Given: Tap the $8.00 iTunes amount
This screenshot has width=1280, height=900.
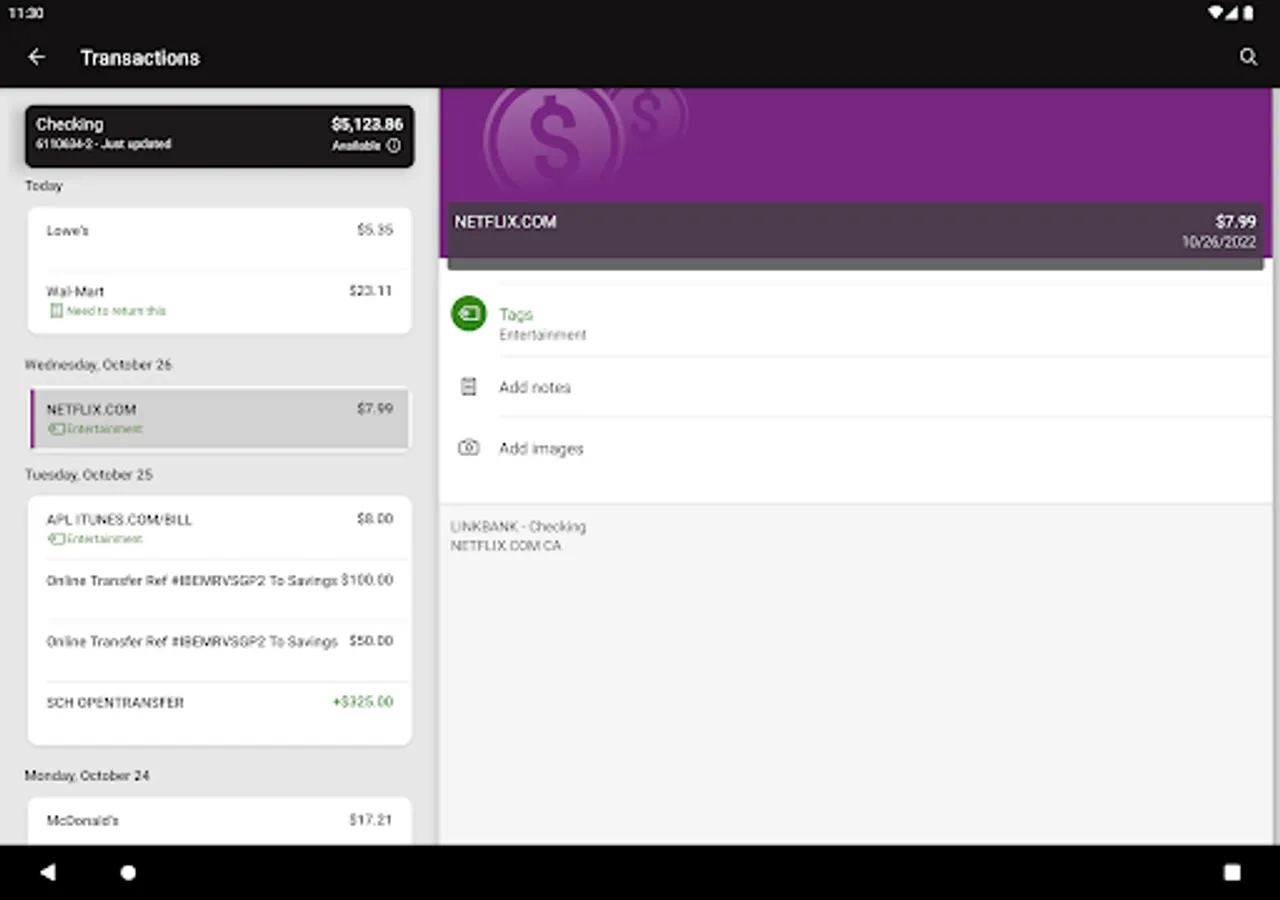Looking at the screenshot, I should (375, 519).
